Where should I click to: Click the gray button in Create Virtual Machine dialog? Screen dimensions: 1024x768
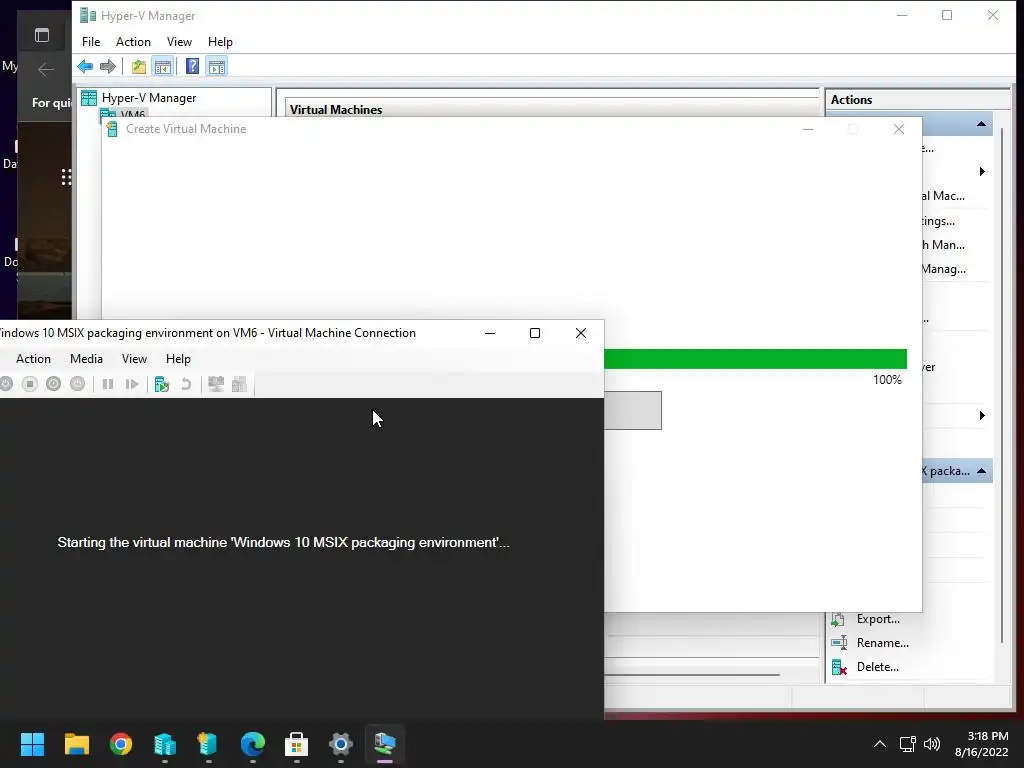point(633,411)
